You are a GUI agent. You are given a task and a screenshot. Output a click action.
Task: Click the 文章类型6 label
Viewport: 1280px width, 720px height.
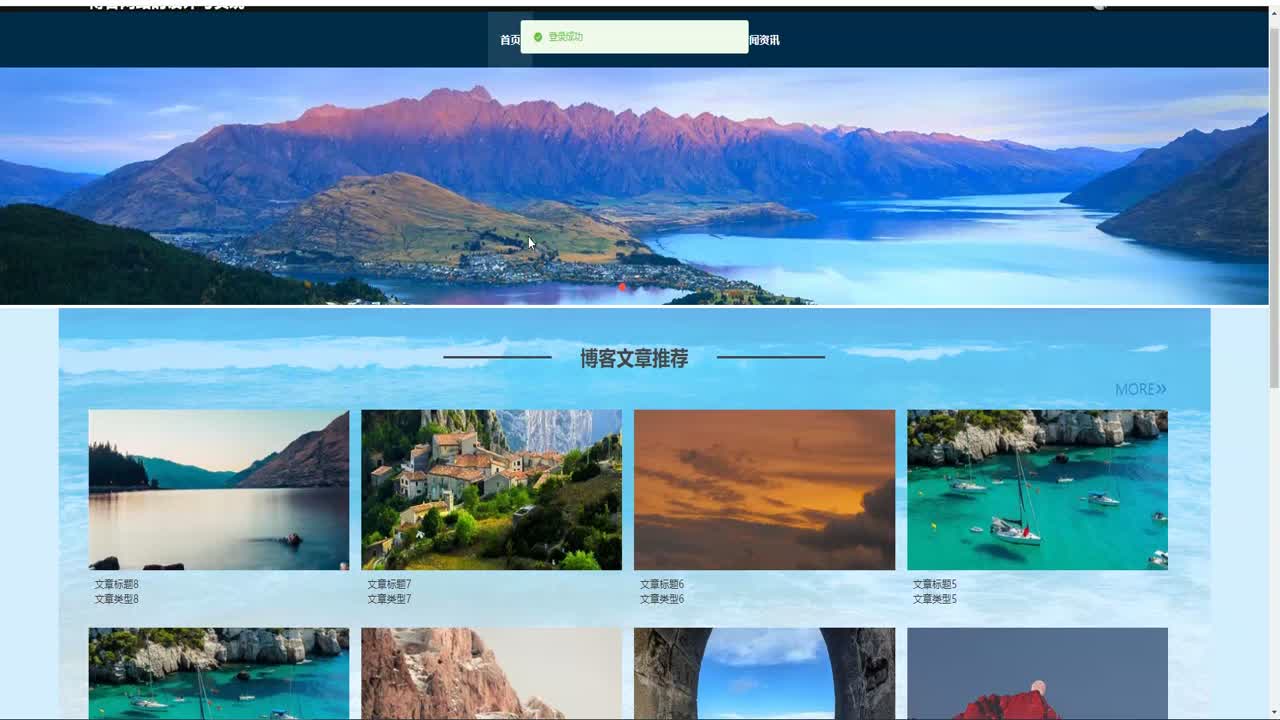[662, 599]
